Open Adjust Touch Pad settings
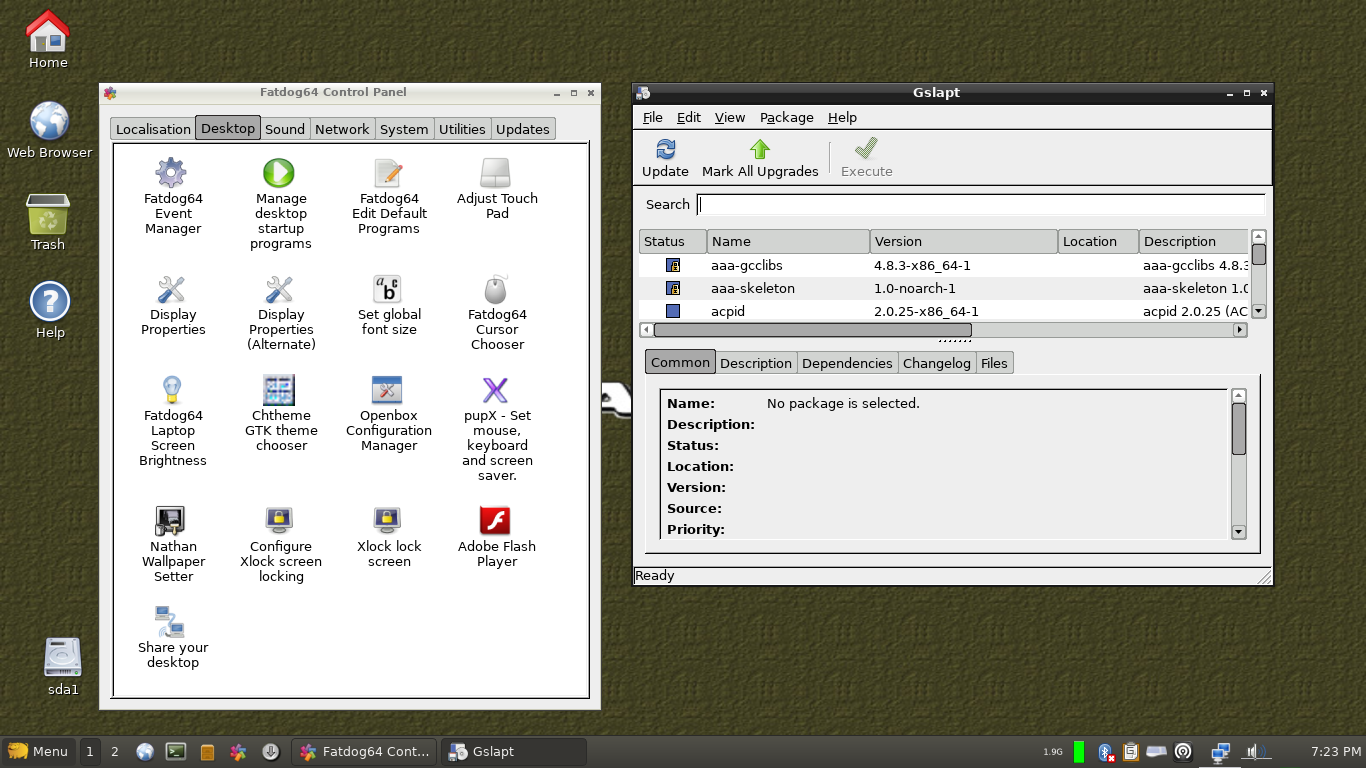The height and width of the screenshot is (768, 1366). [496, 173]
